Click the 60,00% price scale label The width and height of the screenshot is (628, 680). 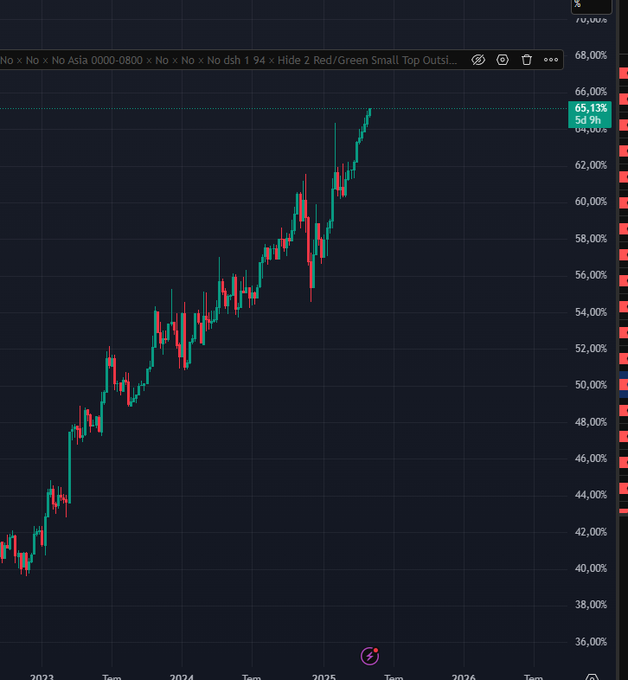pyautogui.click(x=591, y=202)
